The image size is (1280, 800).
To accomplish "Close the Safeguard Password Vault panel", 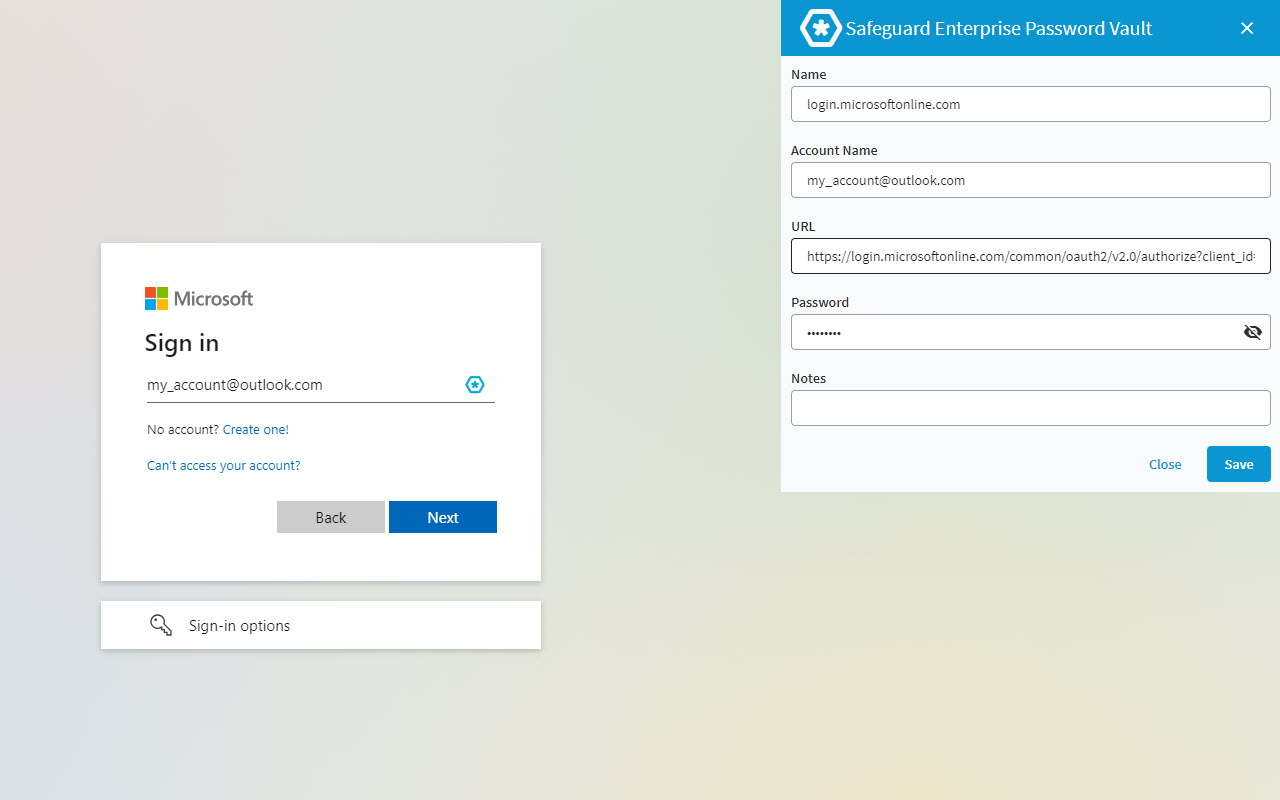I will pyautogui.click(x=1247, y=28).
